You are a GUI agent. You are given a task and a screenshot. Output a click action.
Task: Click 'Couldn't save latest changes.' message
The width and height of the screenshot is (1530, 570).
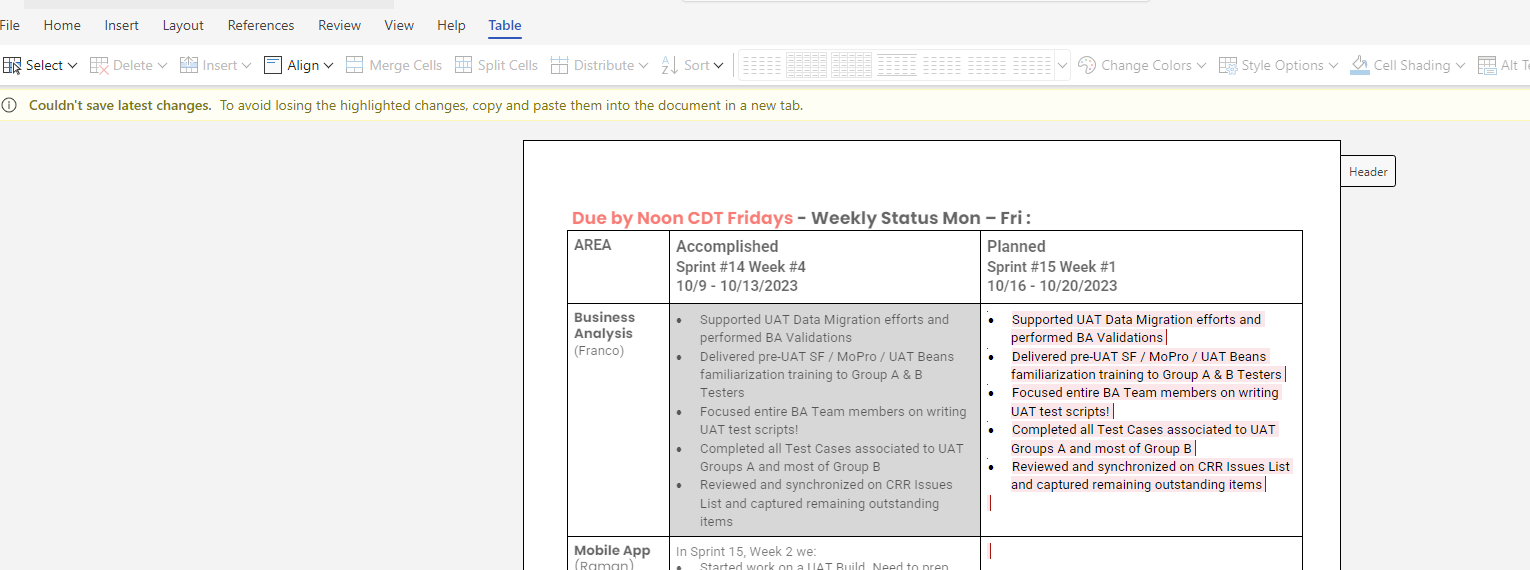120,105
